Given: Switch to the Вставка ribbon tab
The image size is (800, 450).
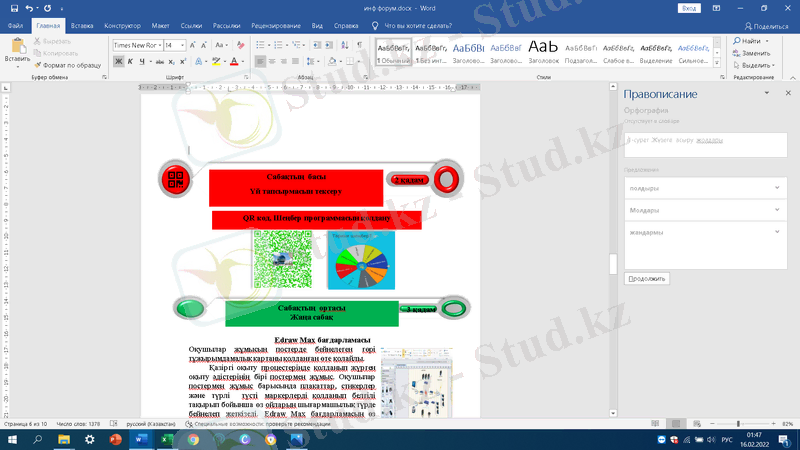Looking at the screenshot, I should click(84, 25).
